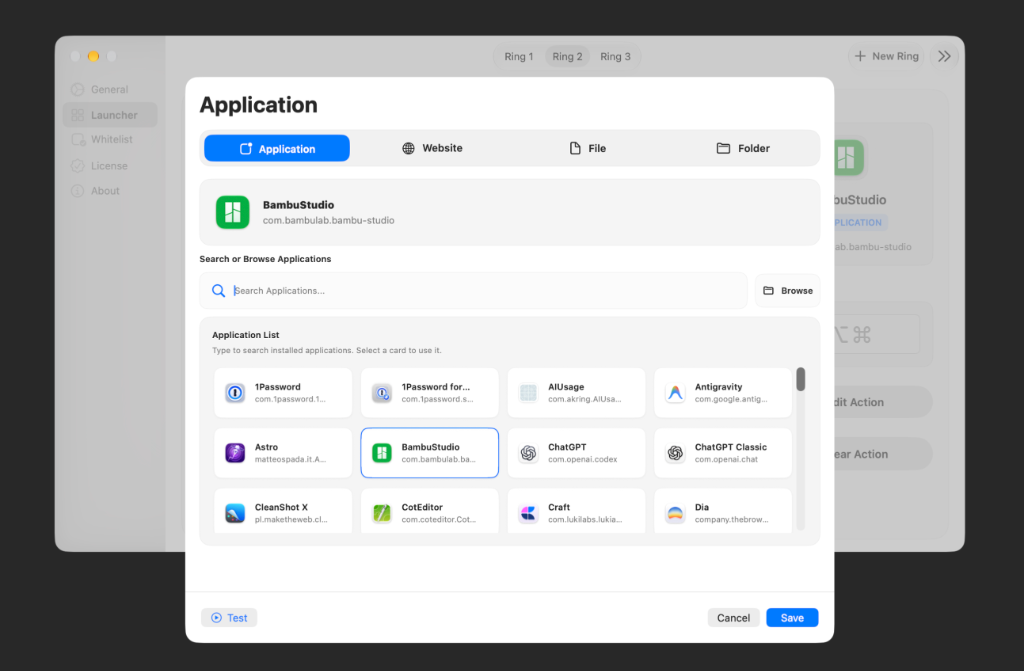The image size is (1024, 671).
Task: Select the Antigravity app card
Action: click(x=723, y=393)
